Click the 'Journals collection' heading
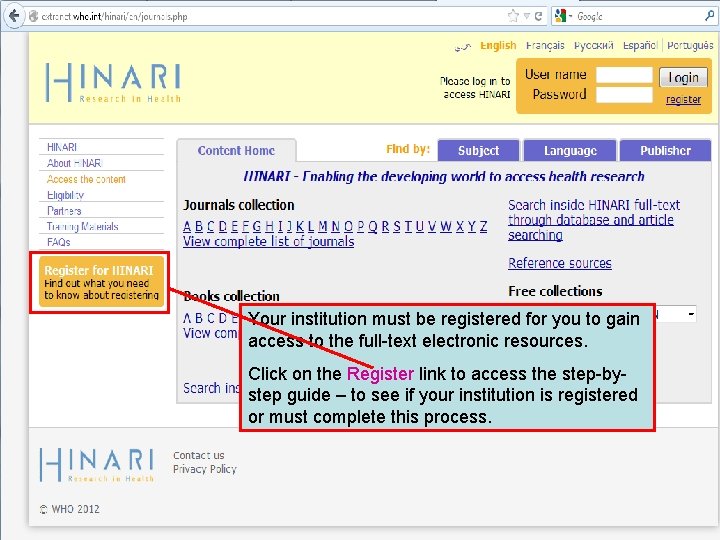The image size is (720, 540). [238, 205]
